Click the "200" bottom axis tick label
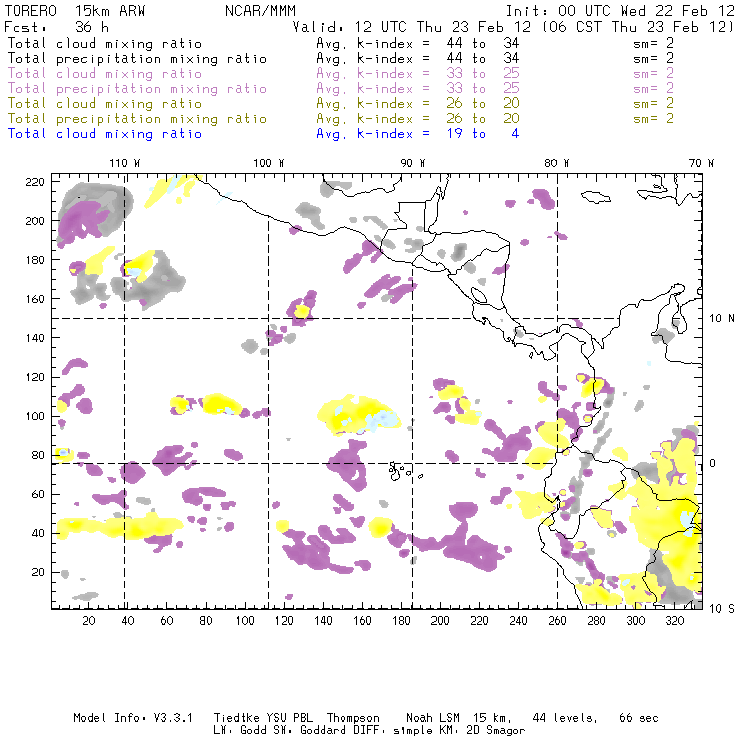Image resolution: width=740 pixels, height=740 pixels. 440,621
